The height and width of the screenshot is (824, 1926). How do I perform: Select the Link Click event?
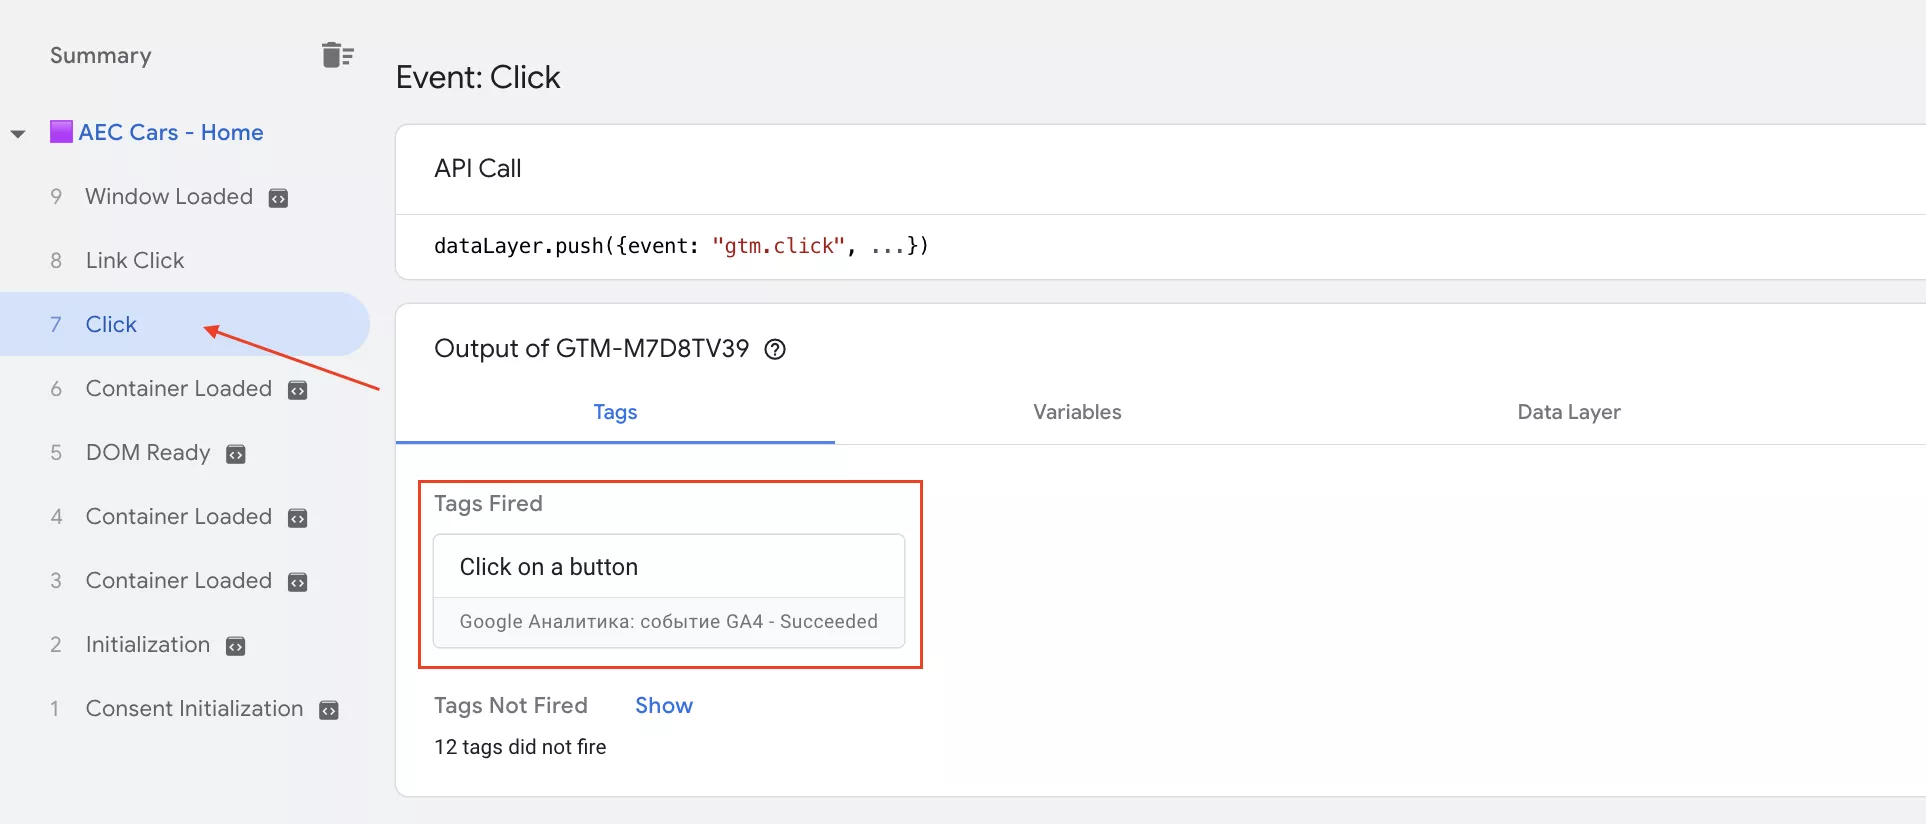(135, 261)
